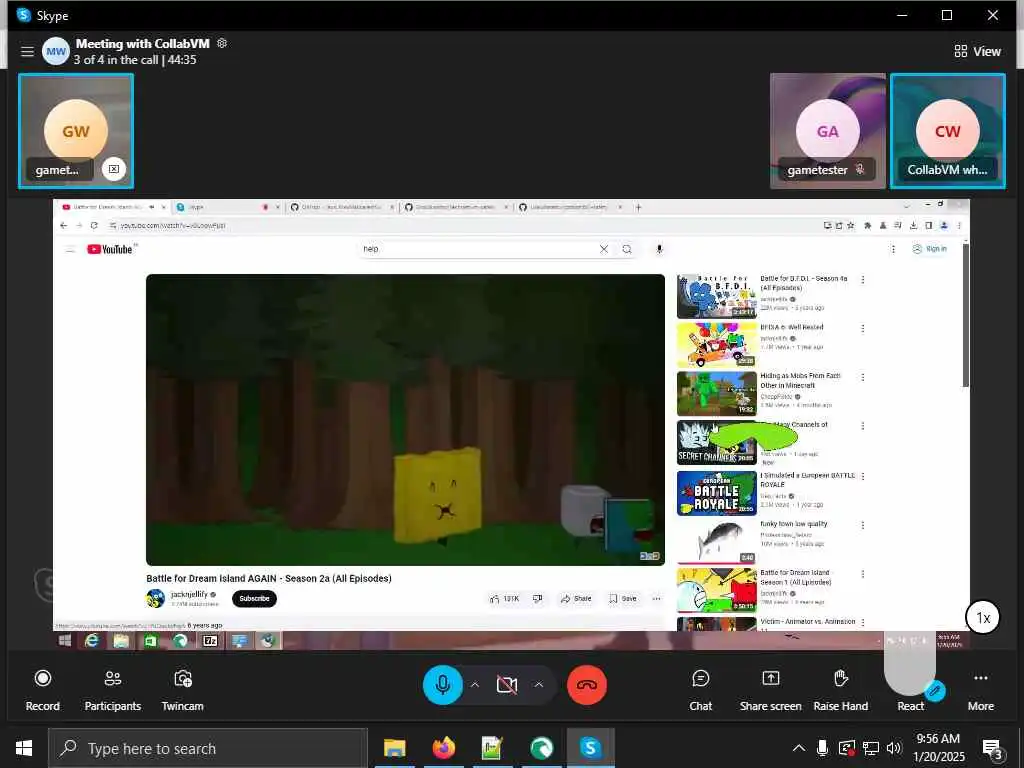This screenshot has width=1024, height=768.
Task: Open the Skype hamburger menu
Action: [x=27, y=51]
